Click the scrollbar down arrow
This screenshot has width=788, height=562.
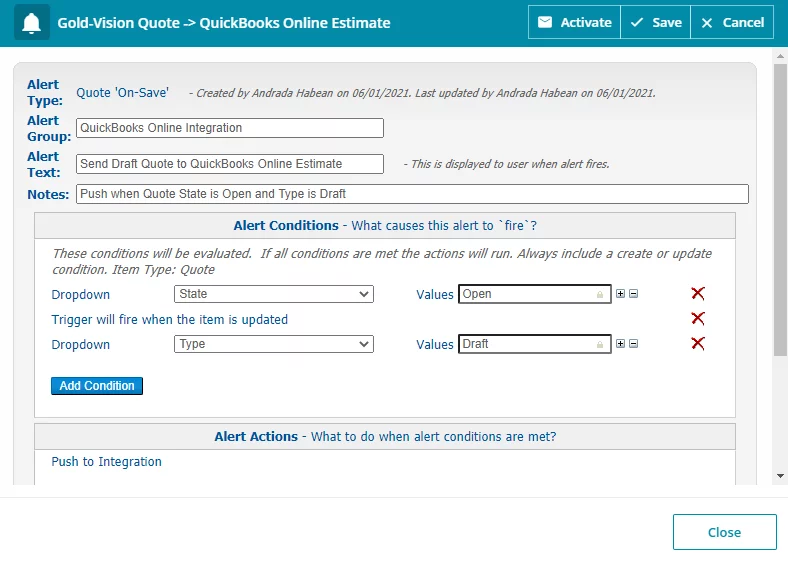pos(780,476)
